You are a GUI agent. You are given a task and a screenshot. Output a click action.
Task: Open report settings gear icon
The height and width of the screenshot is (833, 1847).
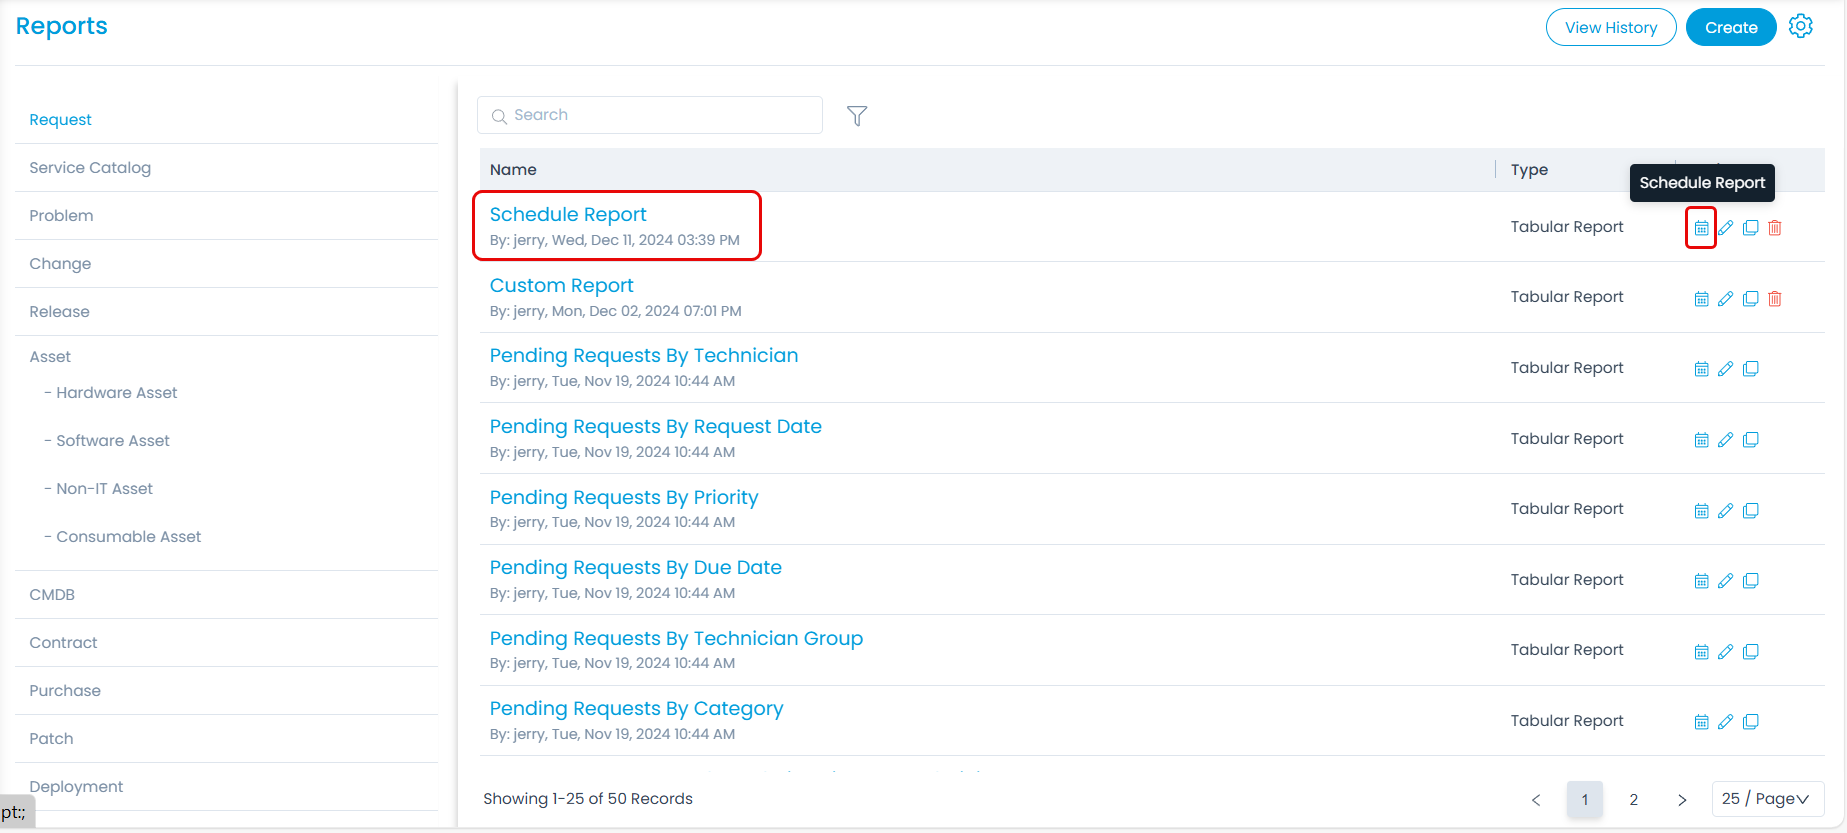point(1801,27)
